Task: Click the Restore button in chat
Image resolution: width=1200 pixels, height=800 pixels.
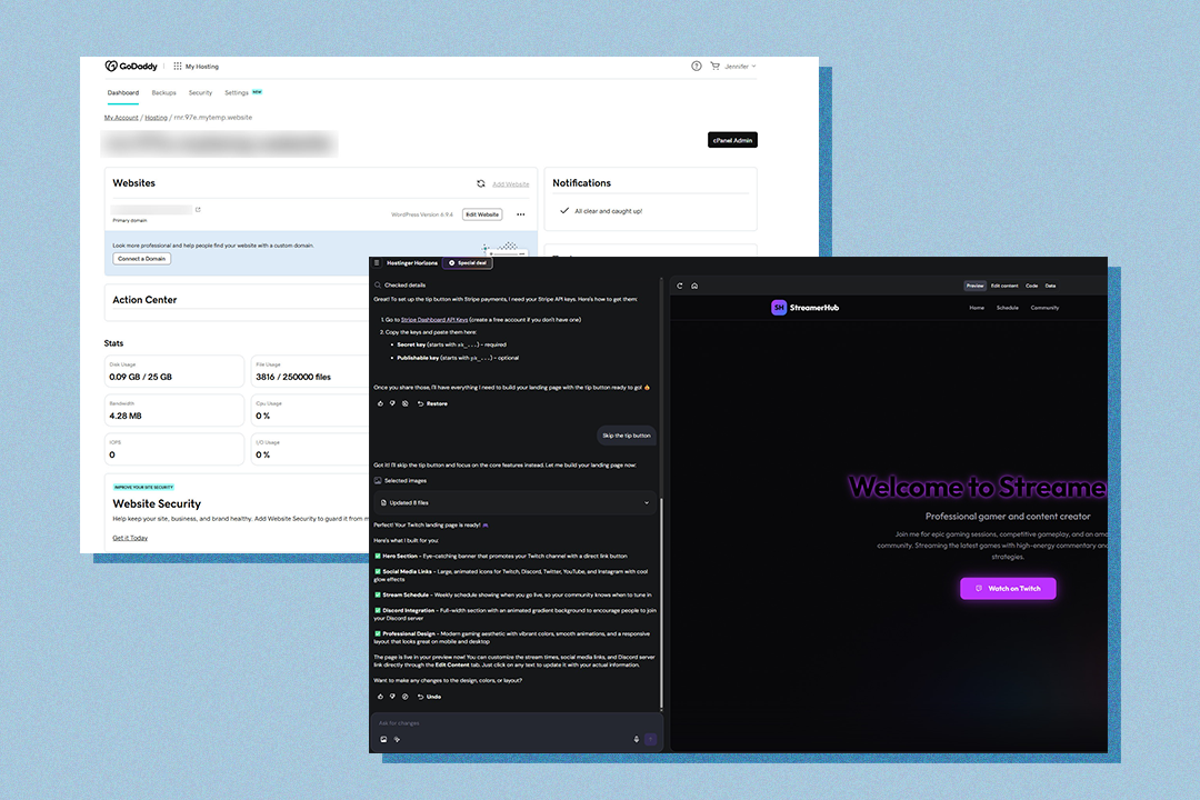Action: (433, 403)
